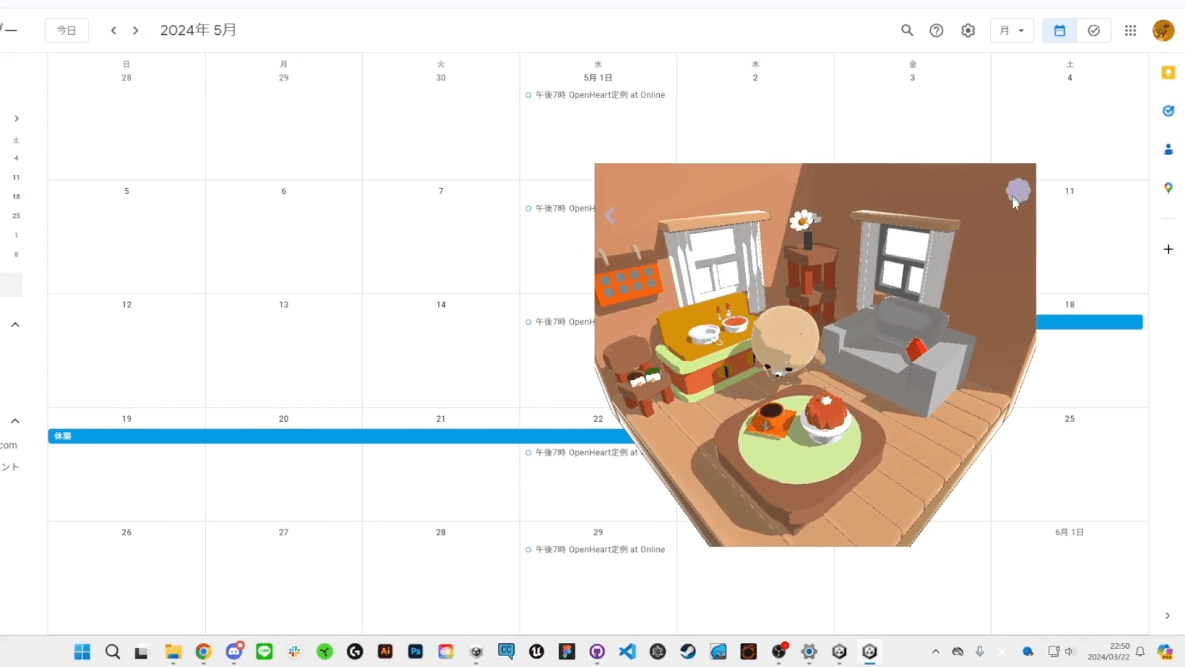Open May 1 OpenHeart定例 at Online event
This screenshot has height=667, width=1185.
[596, 95]
